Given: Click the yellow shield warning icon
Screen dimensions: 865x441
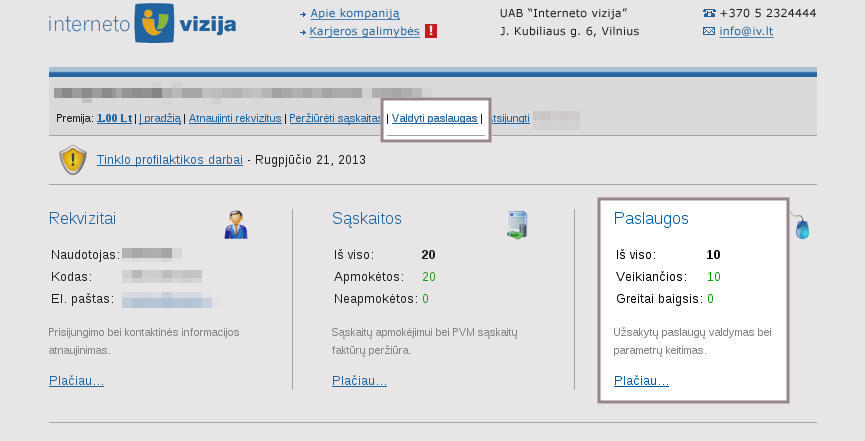Looking at the screenshot, I should [x=72, y=160].
